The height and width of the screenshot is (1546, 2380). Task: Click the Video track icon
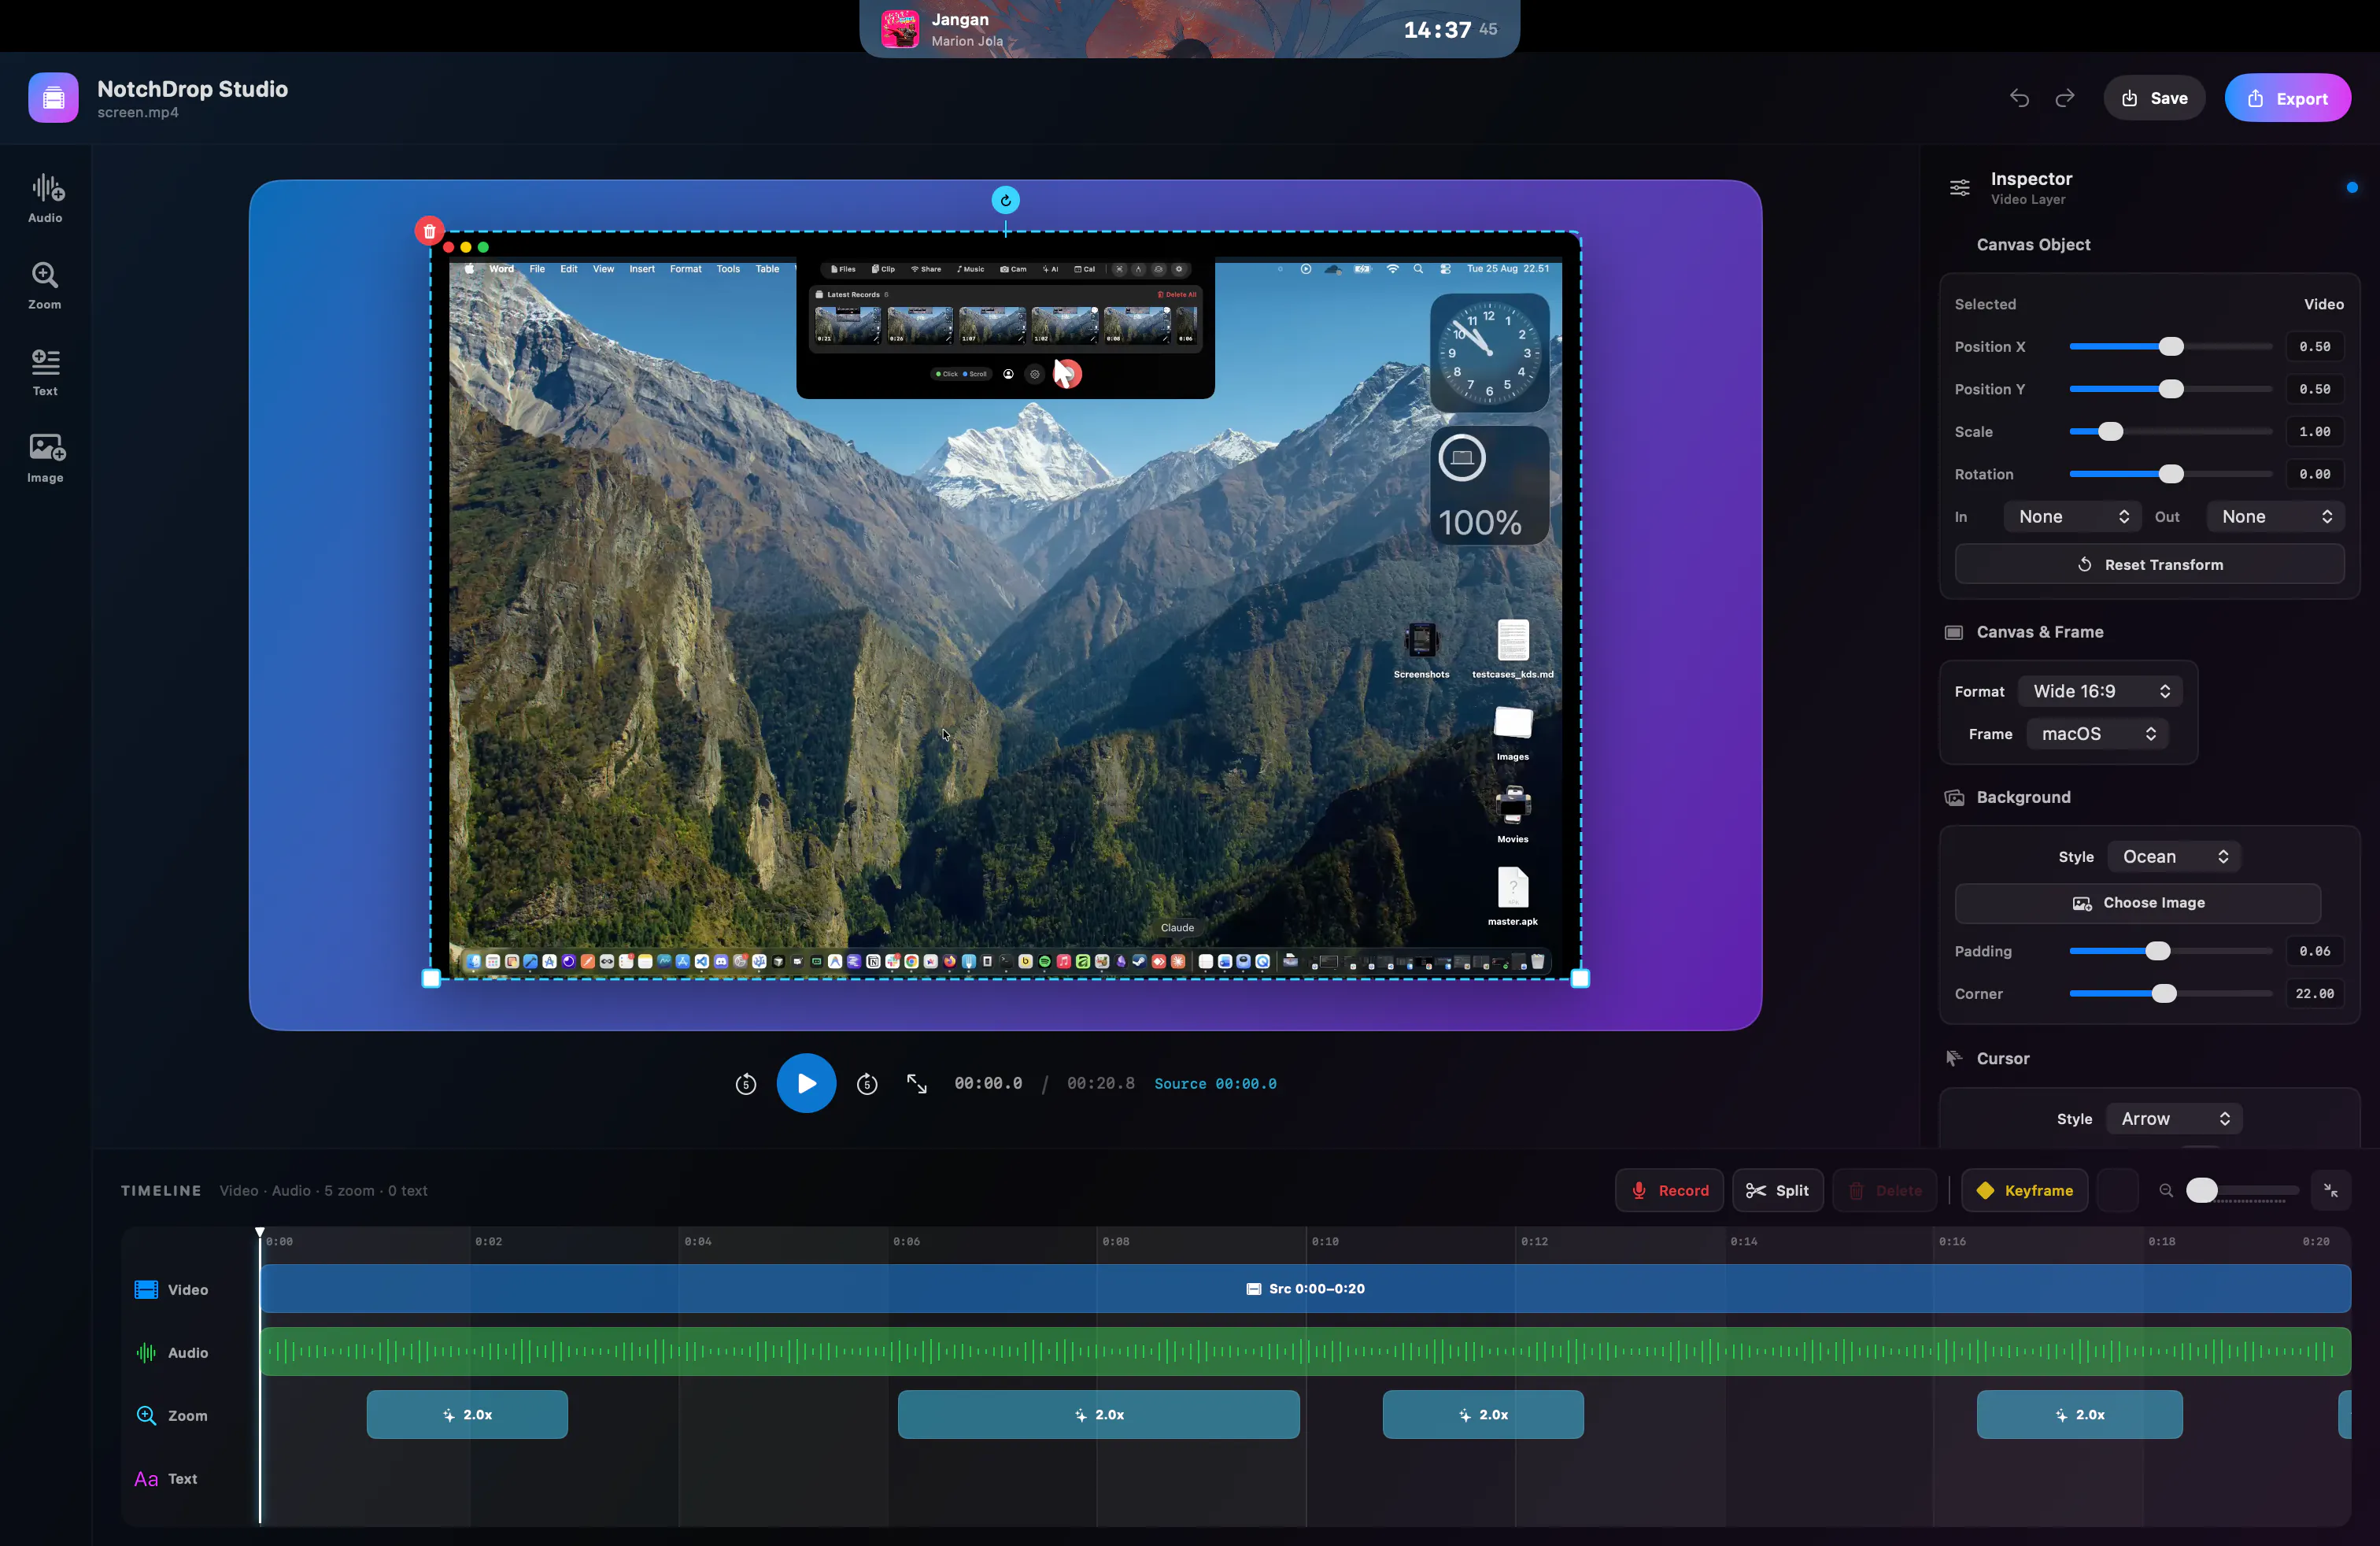[146, 1289]
